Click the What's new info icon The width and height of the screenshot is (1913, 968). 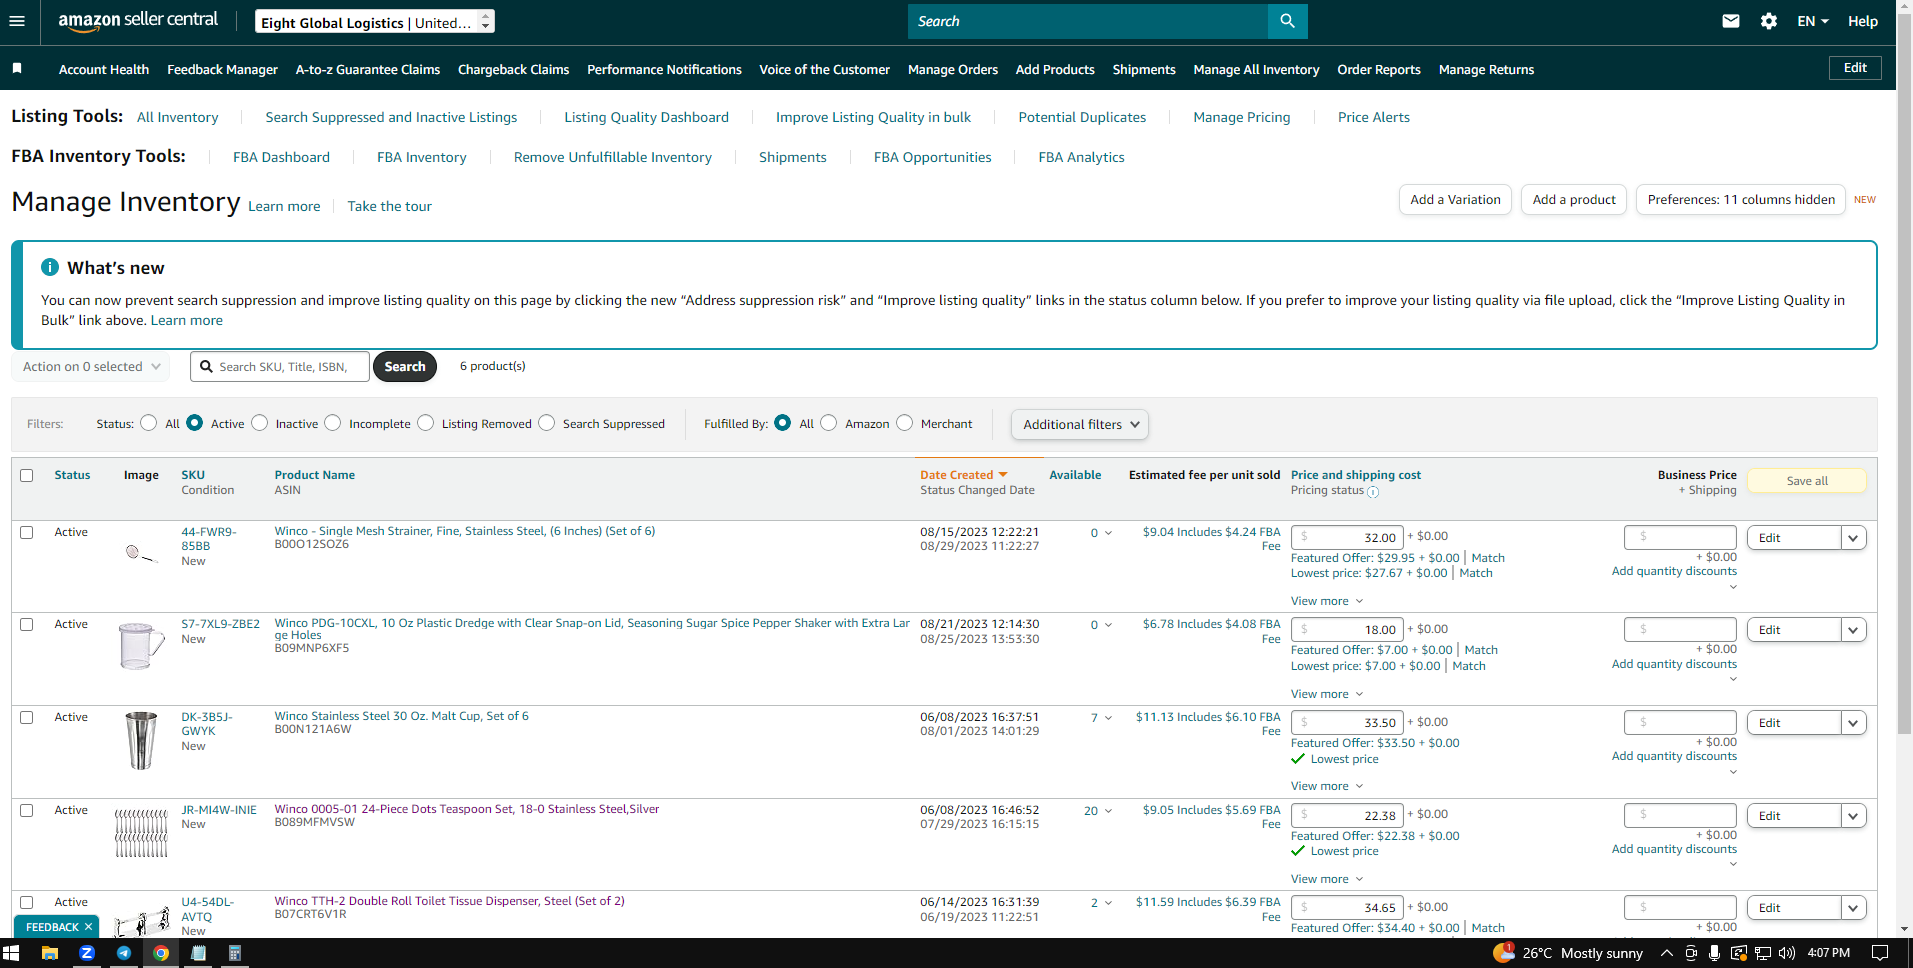(x=50, y=267)
